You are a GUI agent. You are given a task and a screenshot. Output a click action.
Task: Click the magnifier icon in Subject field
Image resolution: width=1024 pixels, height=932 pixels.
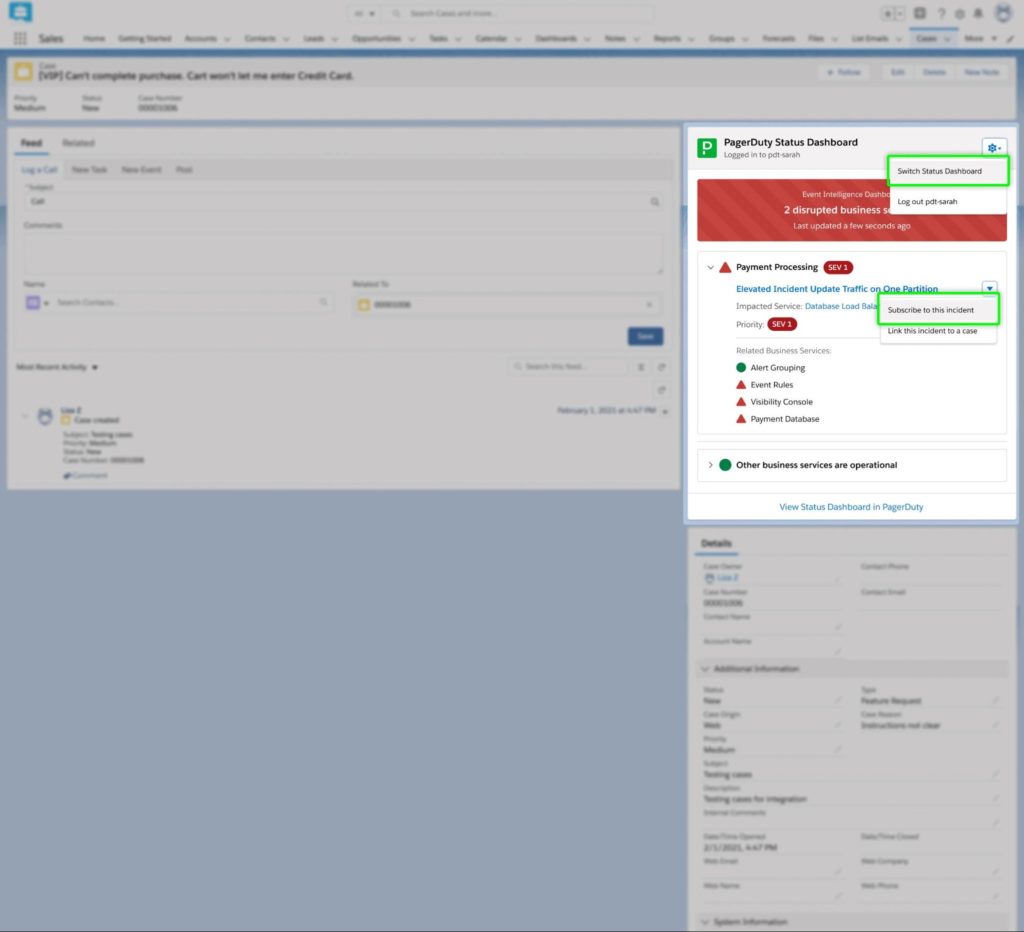[x=655, y=201]
